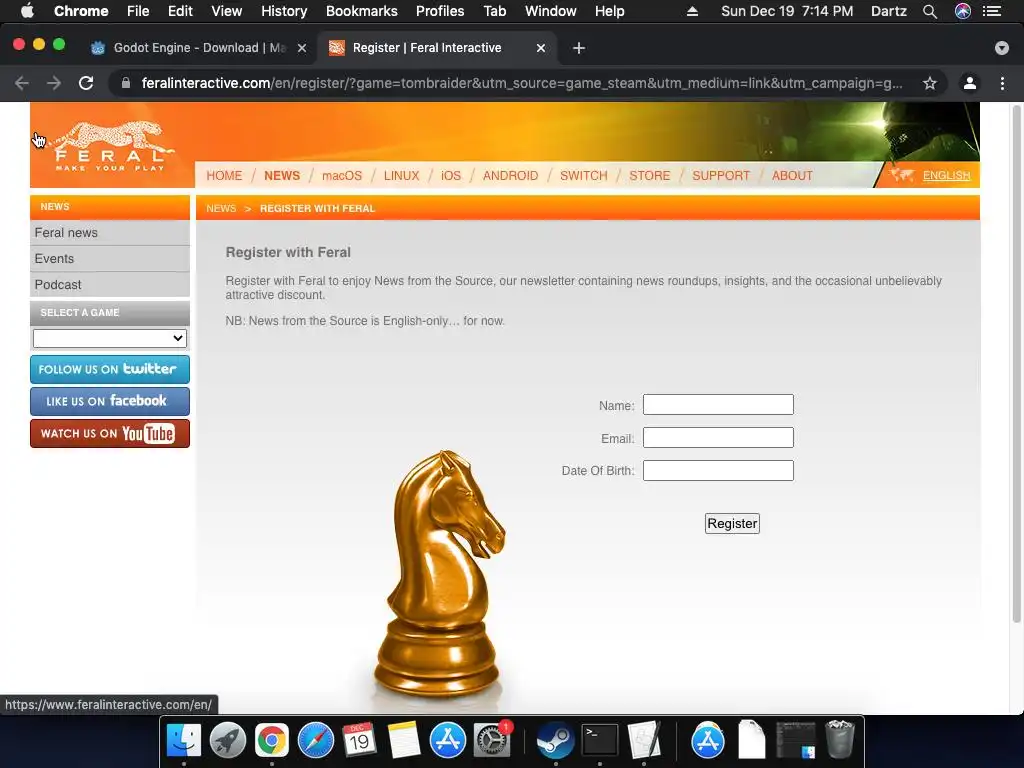Reload the page with the refresh icon
Screen dimensions: 1024x768
point(86,83)
